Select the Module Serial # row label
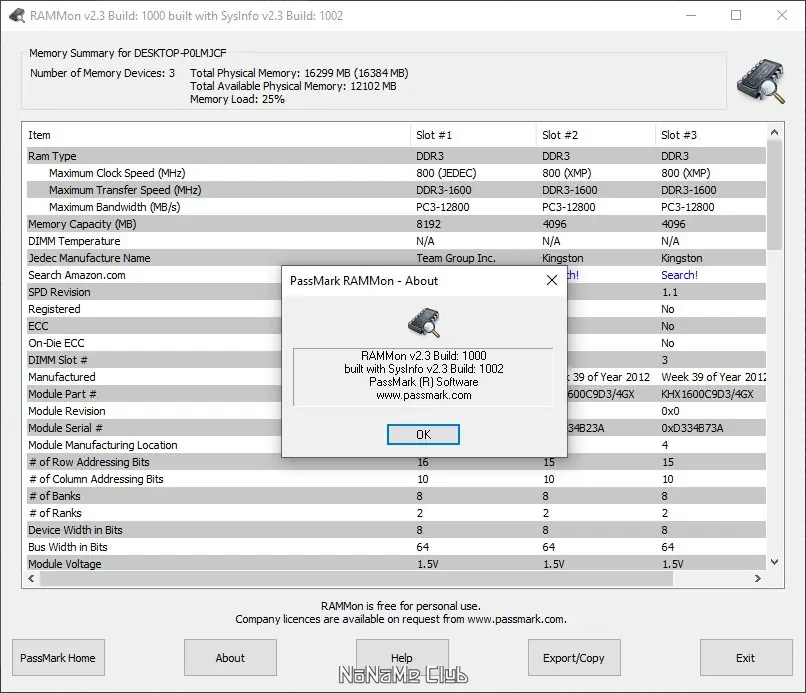The height and width of the screenshot is (693, 806). 65,428
